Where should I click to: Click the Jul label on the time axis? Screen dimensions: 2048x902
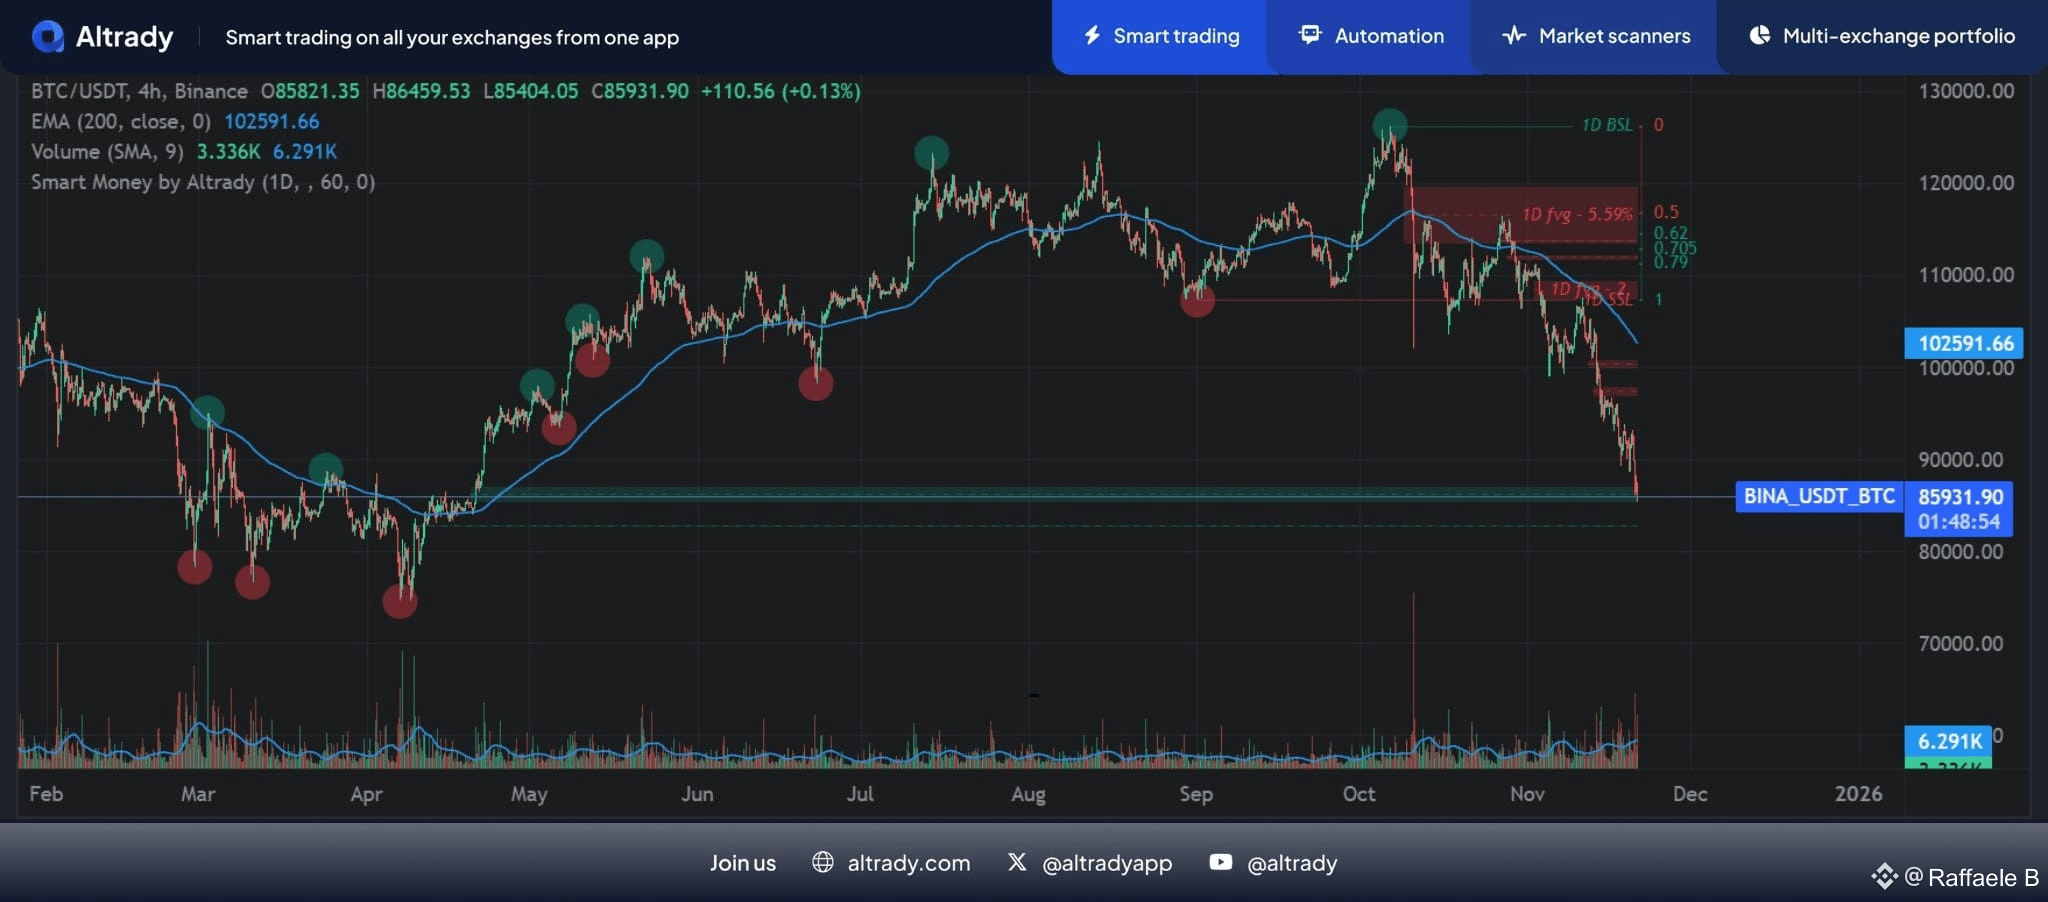pos(860,794)
